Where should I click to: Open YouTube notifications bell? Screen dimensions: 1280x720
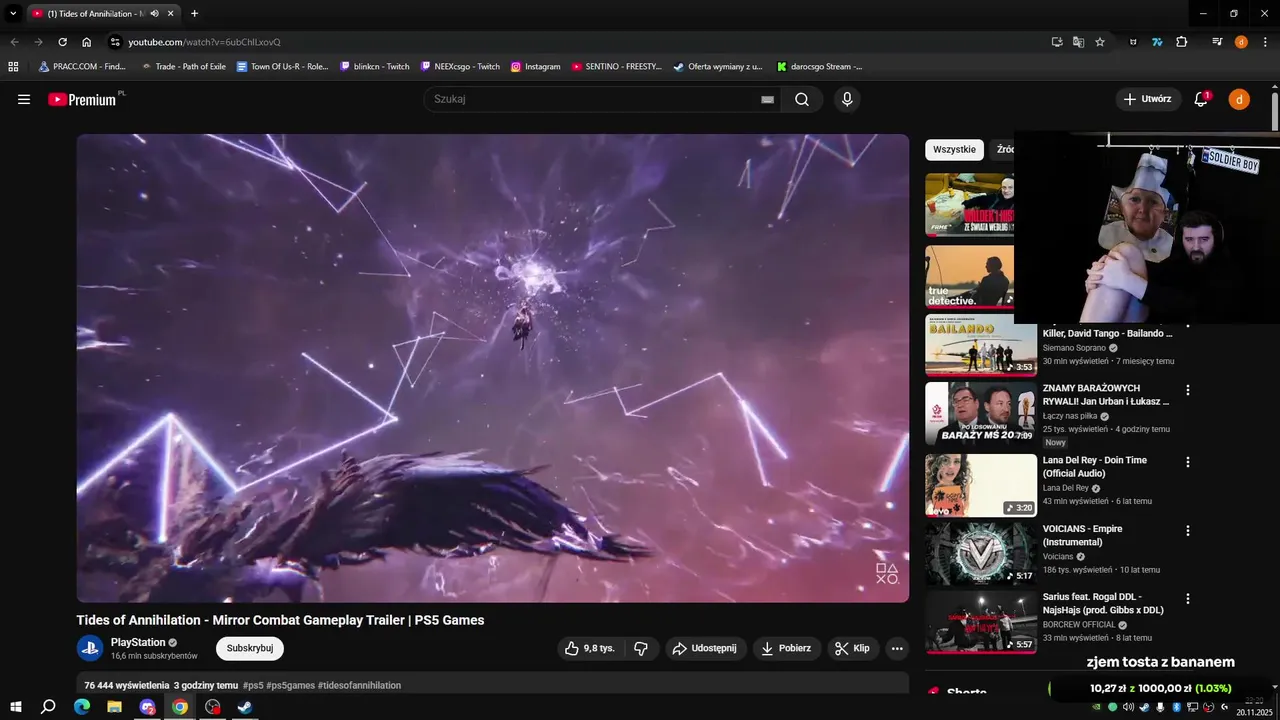[x=1201, y=99]
